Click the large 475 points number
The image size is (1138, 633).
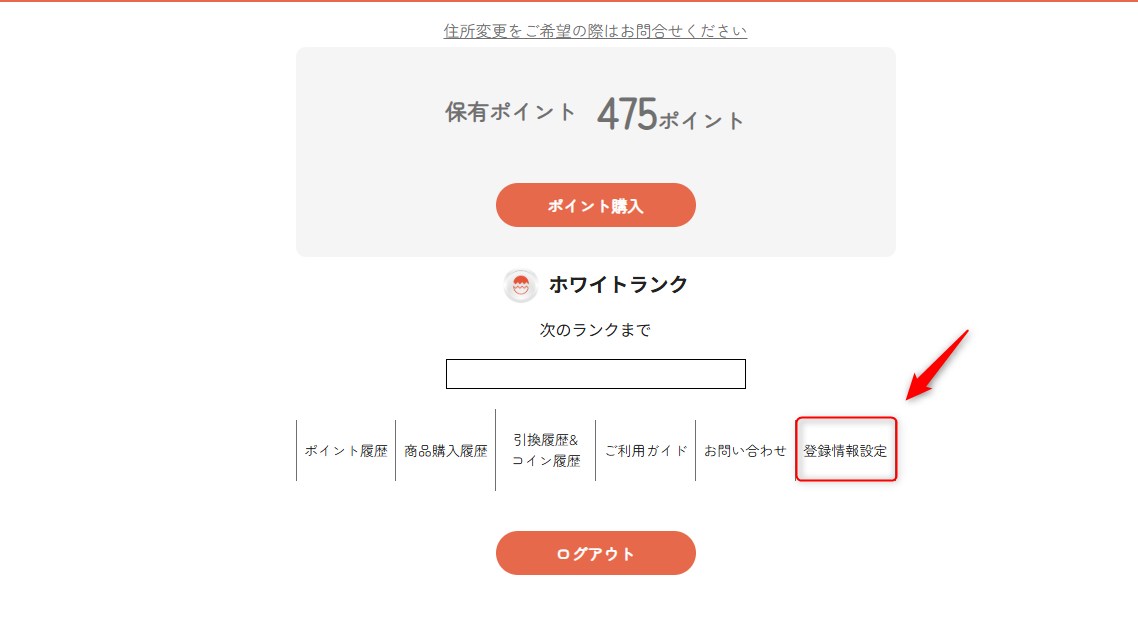click(627, 115)
